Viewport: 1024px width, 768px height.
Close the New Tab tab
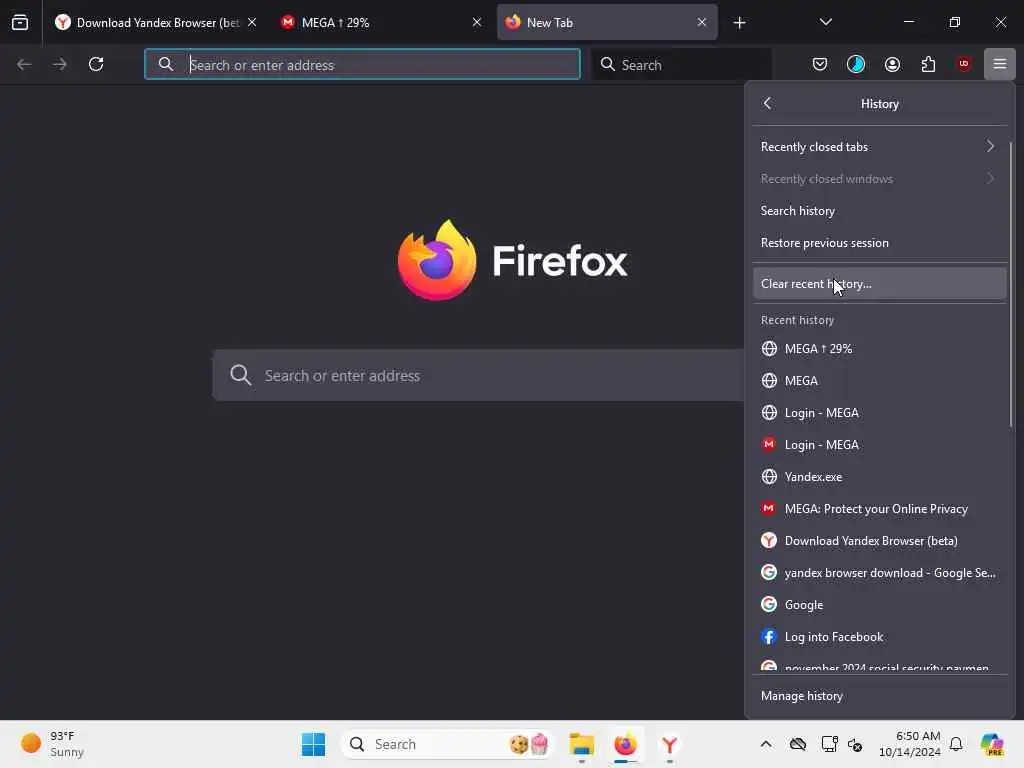pyautogui.click(x=701, y=22)
